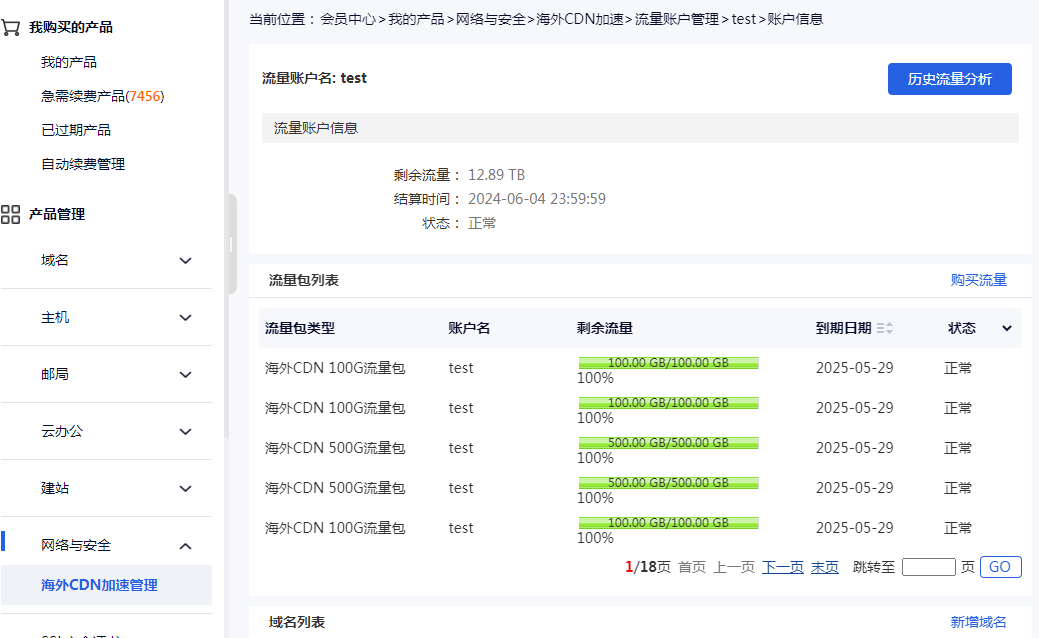Expand the 邮局 sidebar section

(185, 375)
